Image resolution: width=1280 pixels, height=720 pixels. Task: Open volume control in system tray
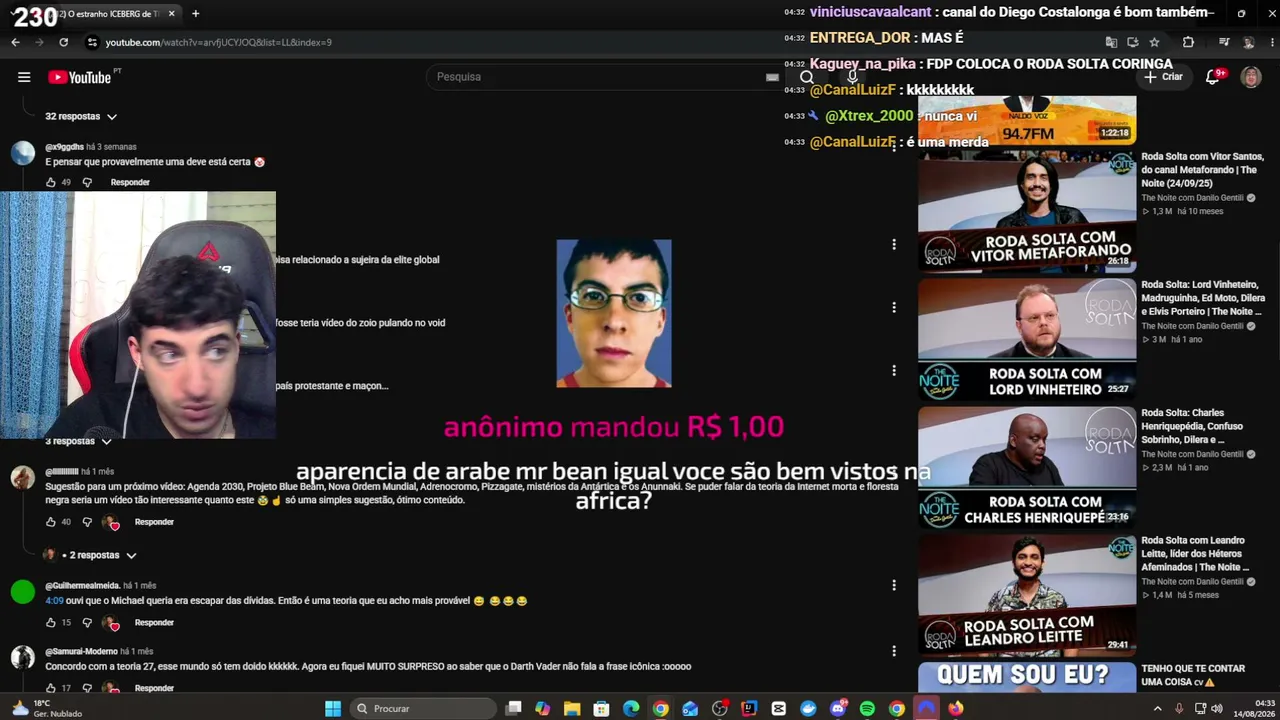[x=1217, y=709]
